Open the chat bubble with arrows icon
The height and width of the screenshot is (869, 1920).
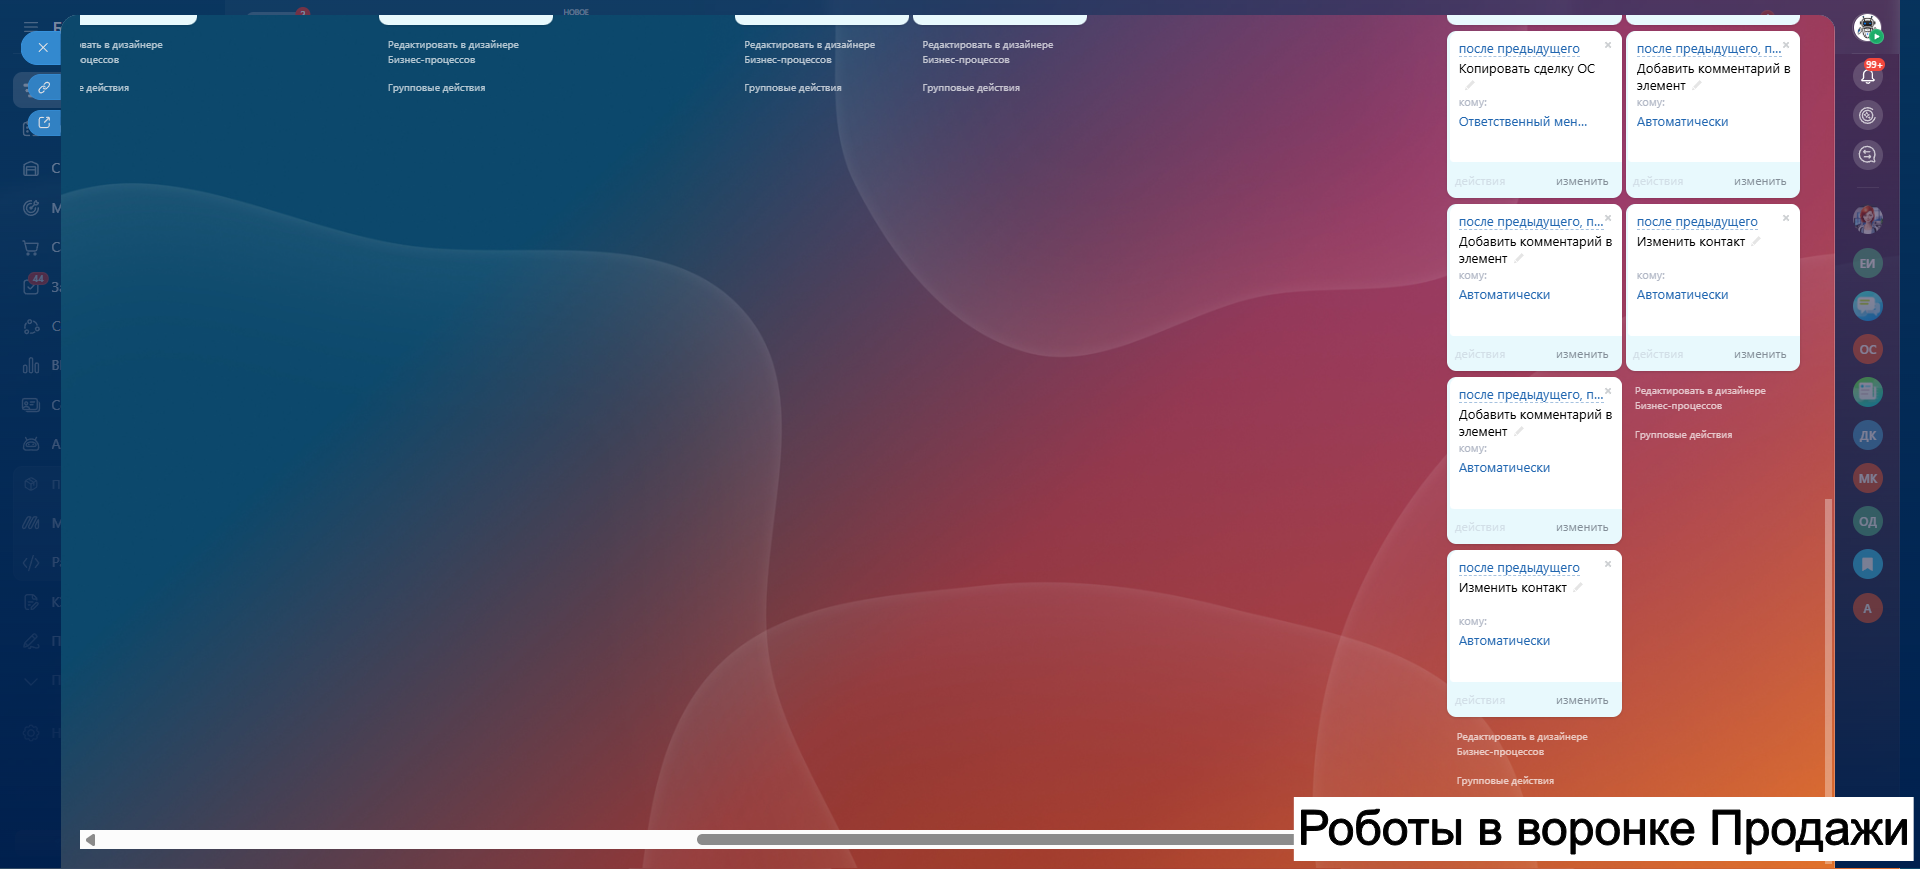[1867, 155]
